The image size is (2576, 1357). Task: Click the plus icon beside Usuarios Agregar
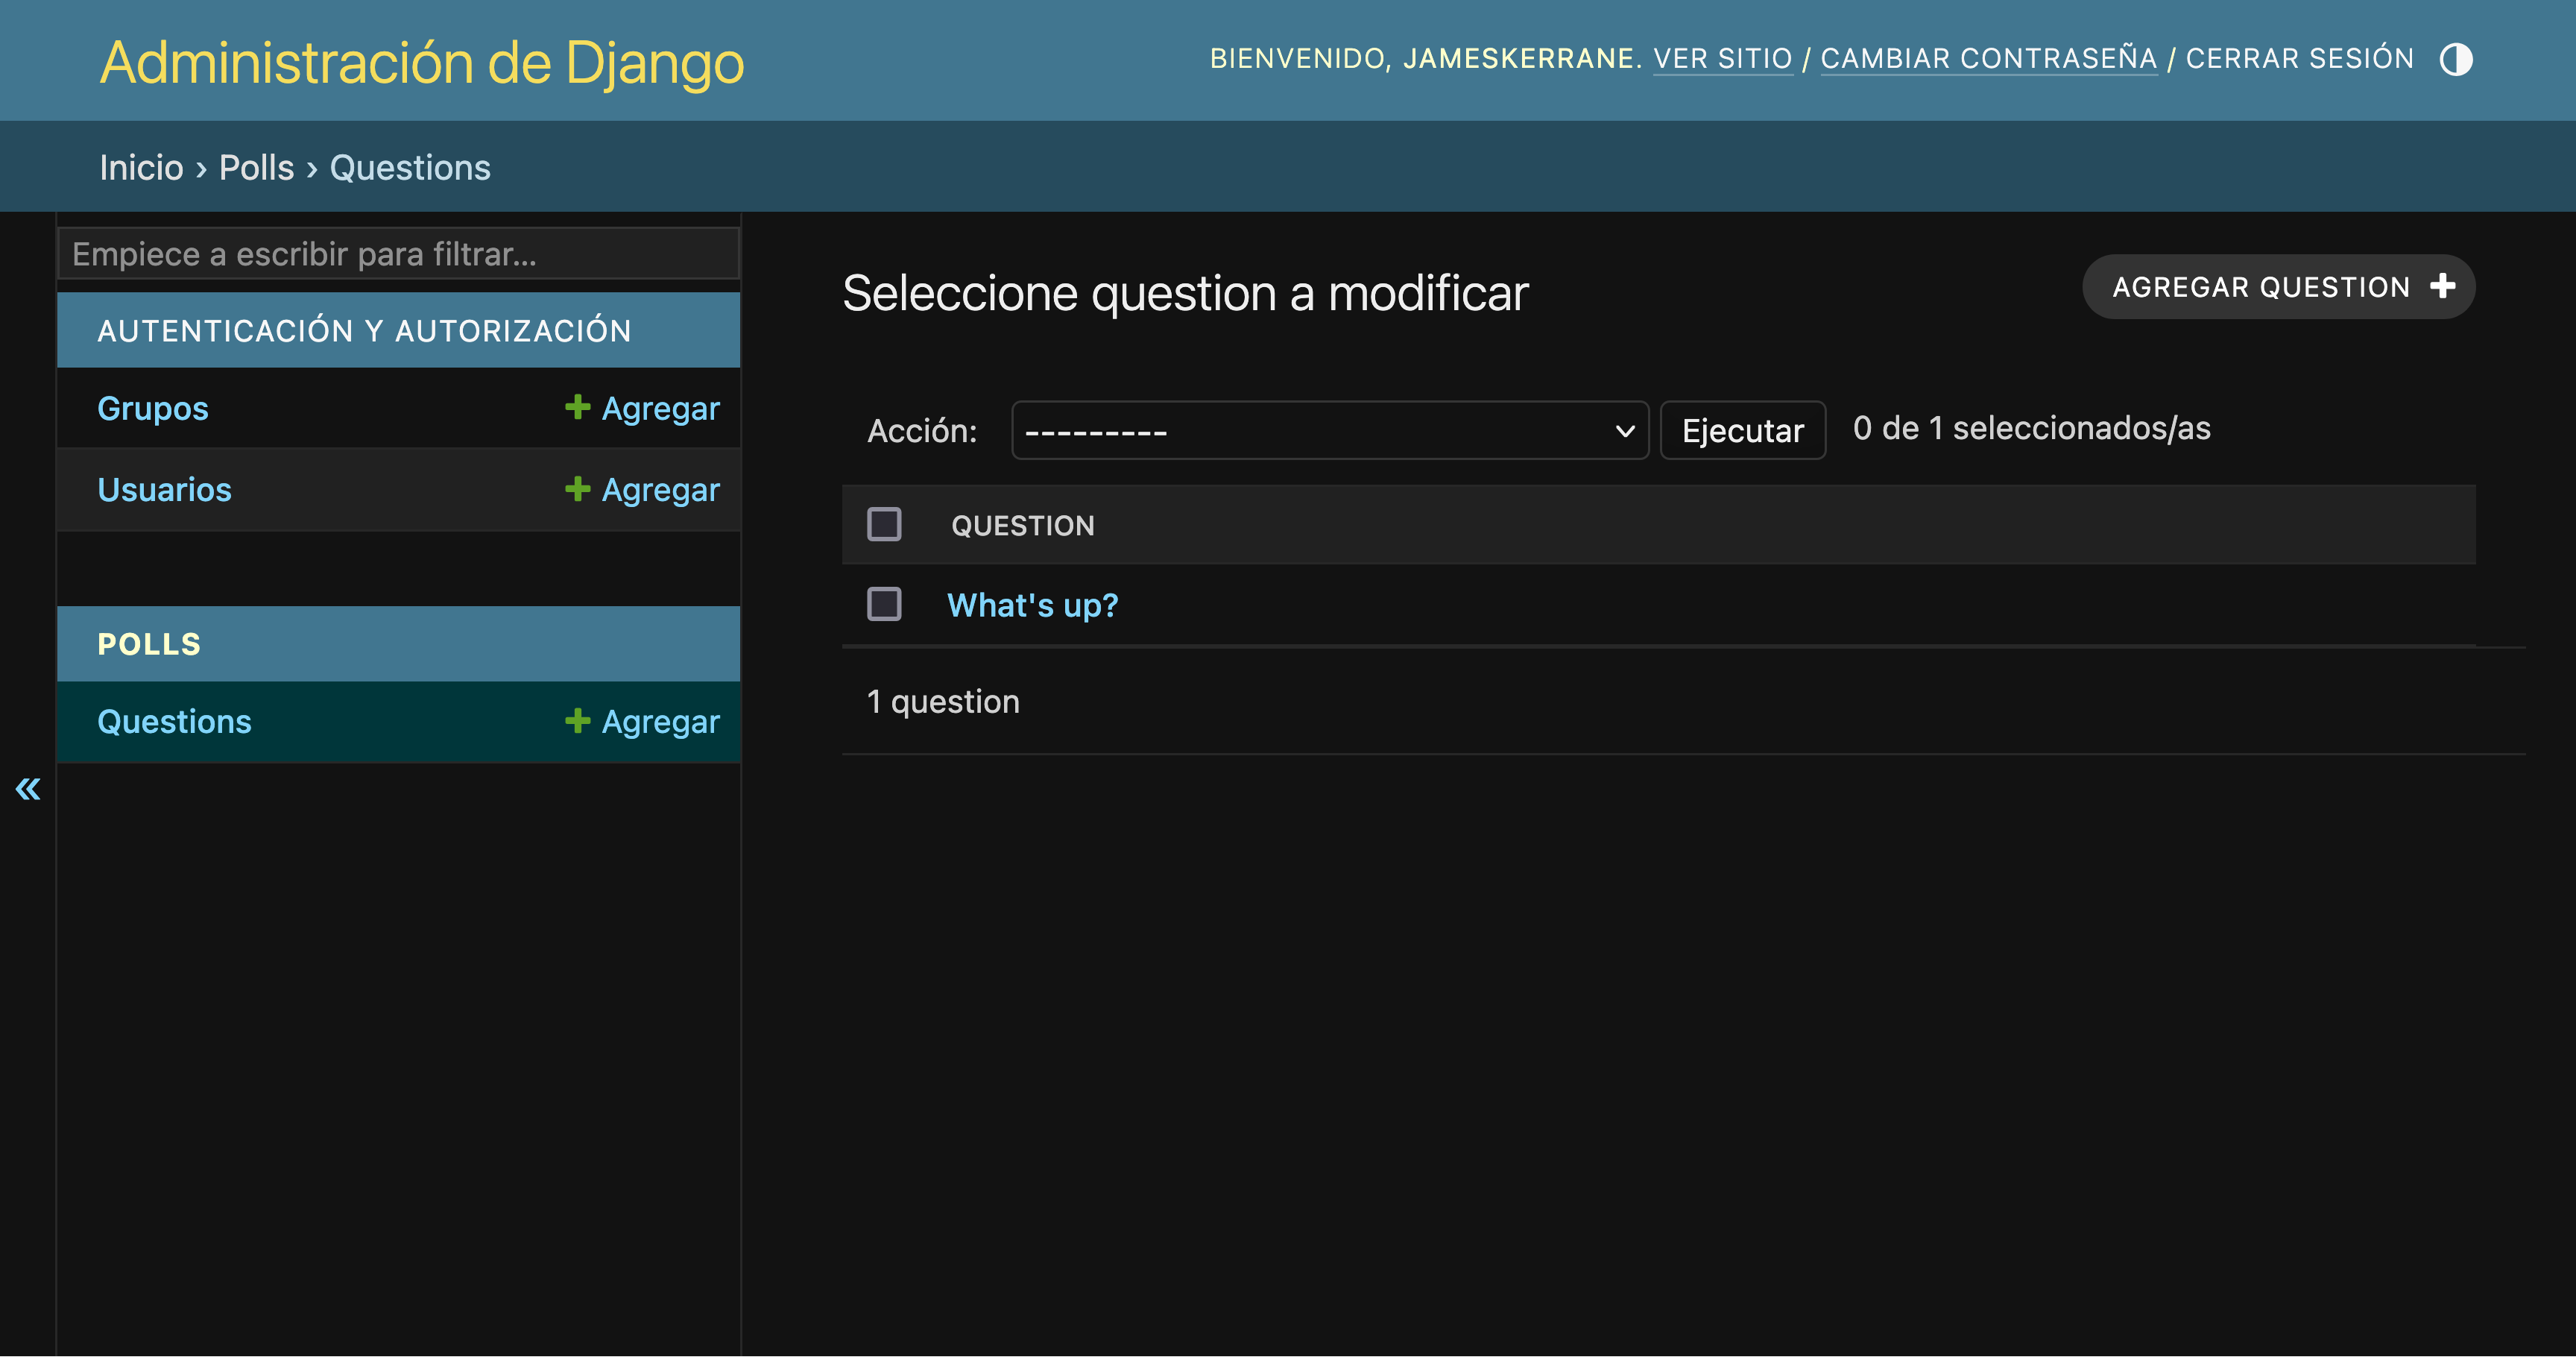click(577, 488)
